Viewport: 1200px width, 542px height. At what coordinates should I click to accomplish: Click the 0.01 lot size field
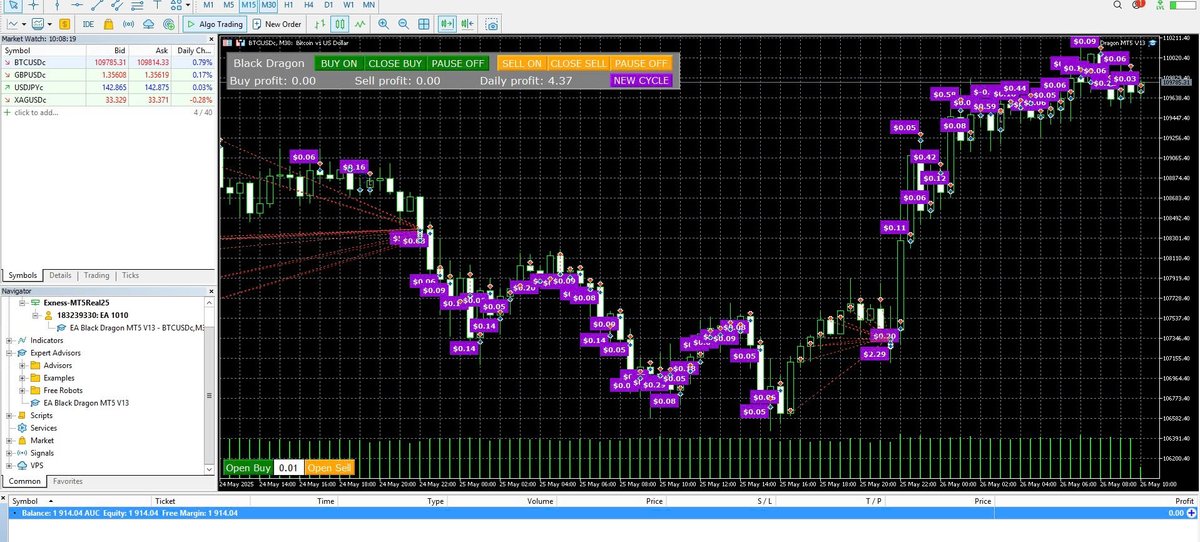point(289,467)
